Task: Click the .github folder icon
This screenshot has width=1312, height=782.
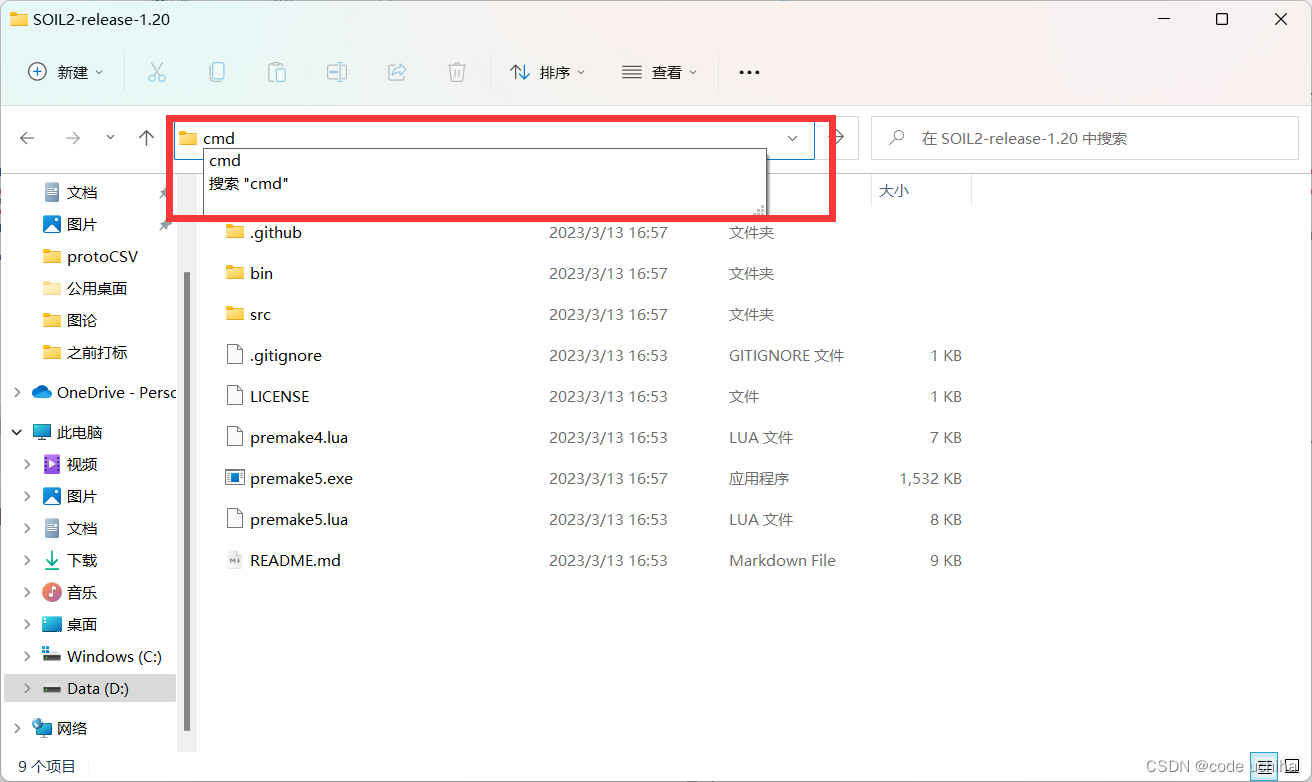Action: (235, 232)
